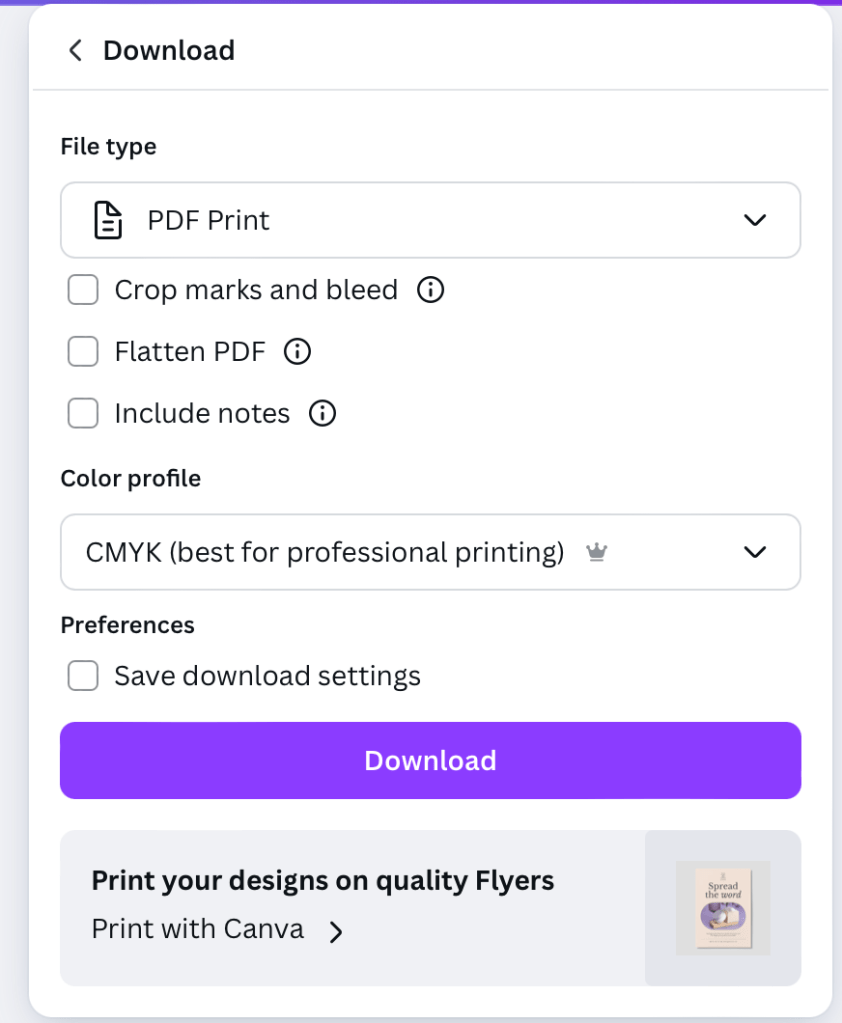Viewport: 842px width, 1023px height.
Task: Open the Print with Canva link
Action: pos(198,929)
